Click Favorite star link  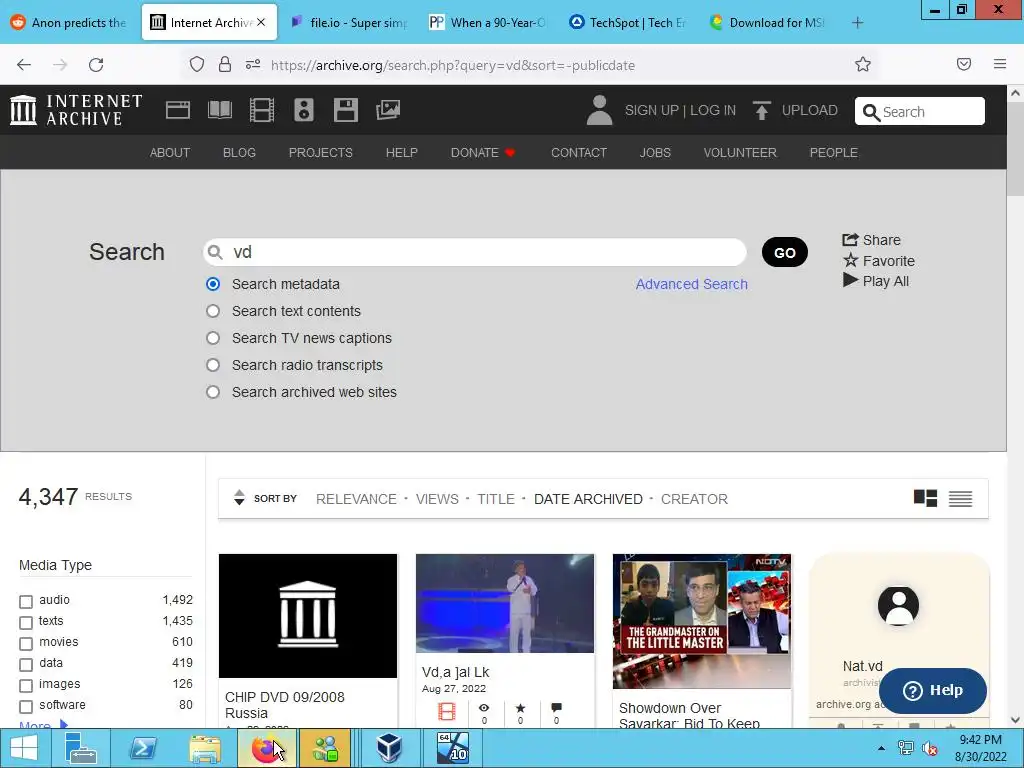pyautogui.click(x=879, y=261)
